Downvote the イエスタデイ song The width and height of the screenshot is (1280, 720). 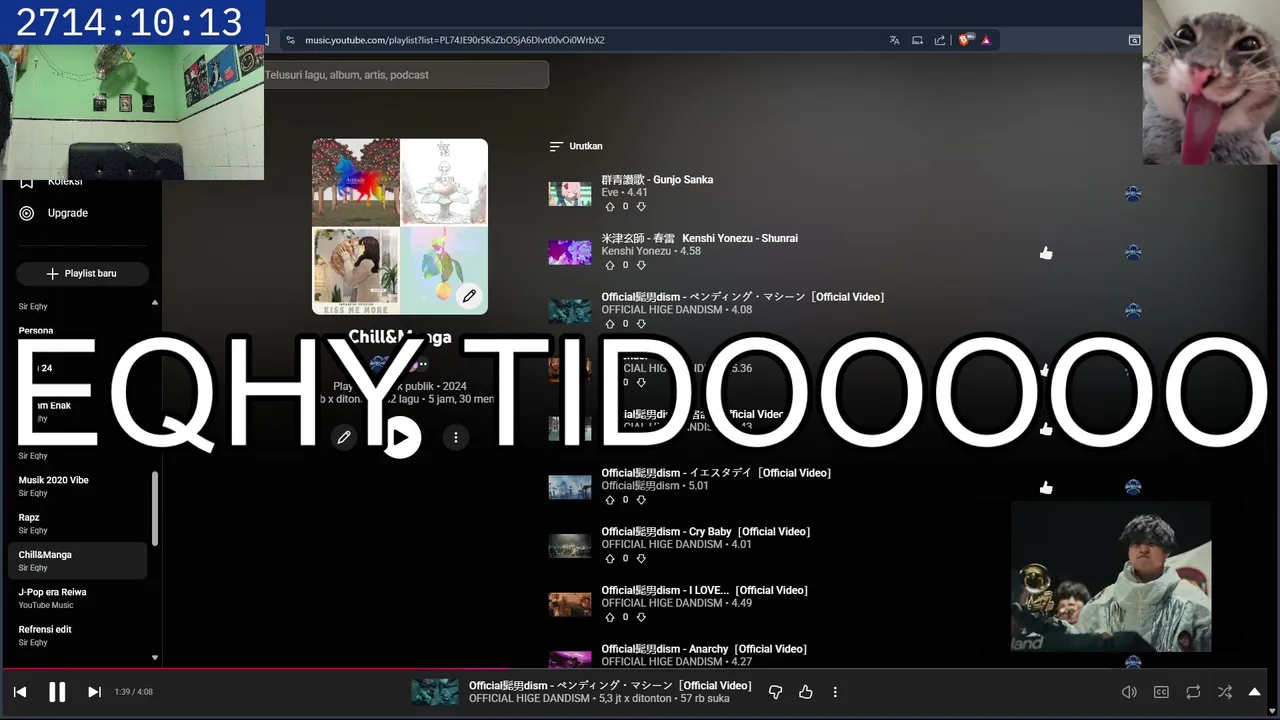coord(641,500)
